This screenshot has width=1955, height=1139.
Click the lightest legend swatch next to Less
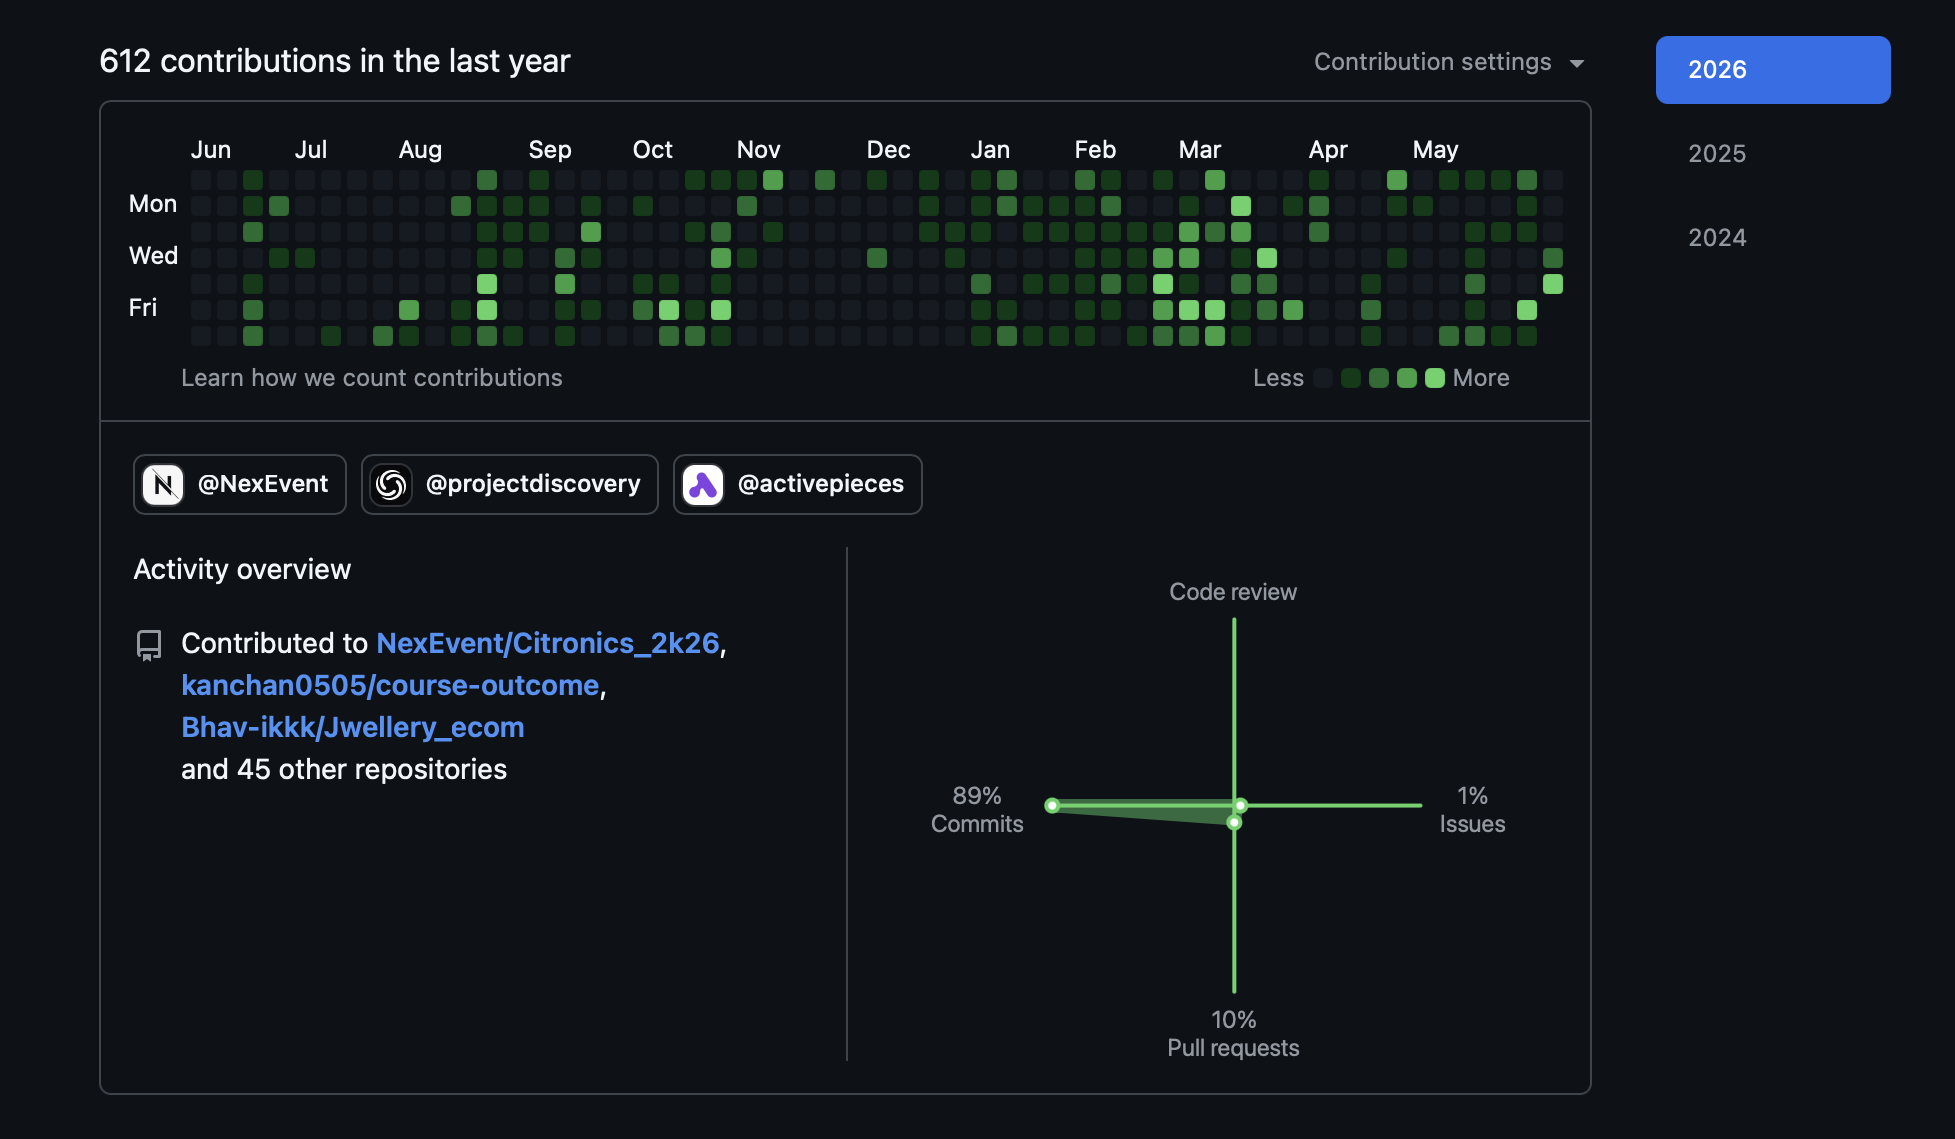[1323, 378]
